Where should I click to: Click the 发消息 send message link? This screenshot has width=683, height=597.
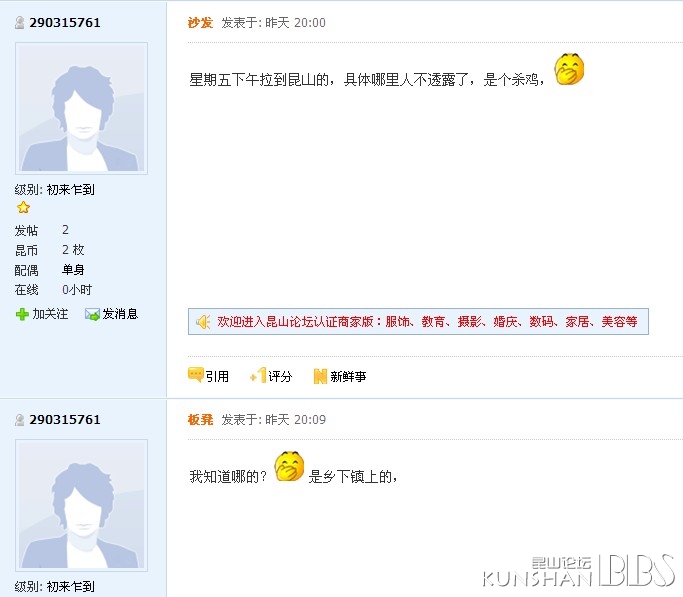(x=120, y=314)
